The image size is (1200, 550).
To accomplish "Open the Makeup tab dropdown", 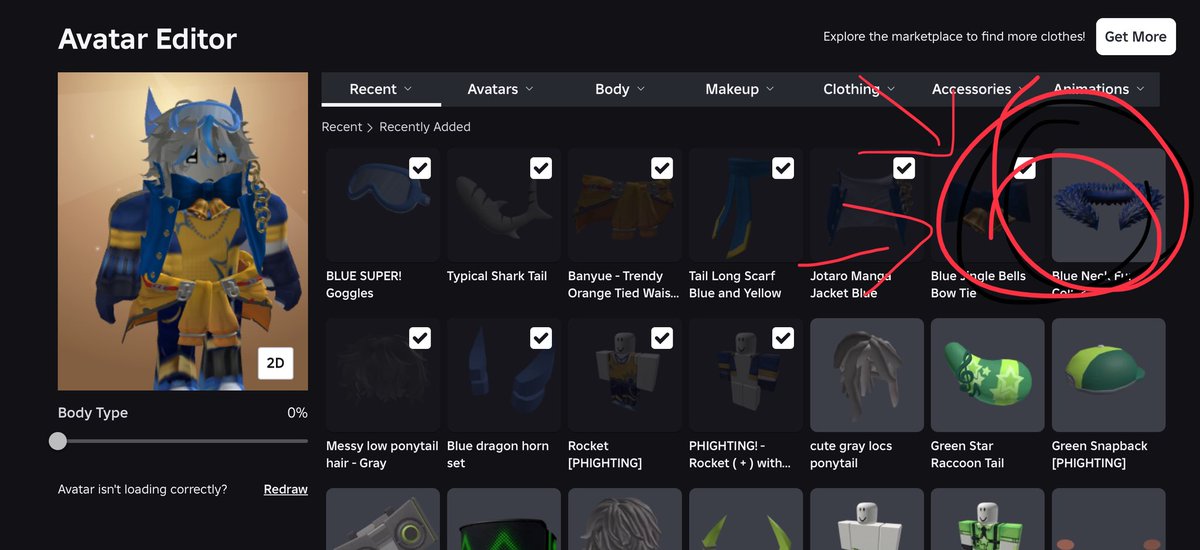I will pyautogui.click(x=740, y=89).
